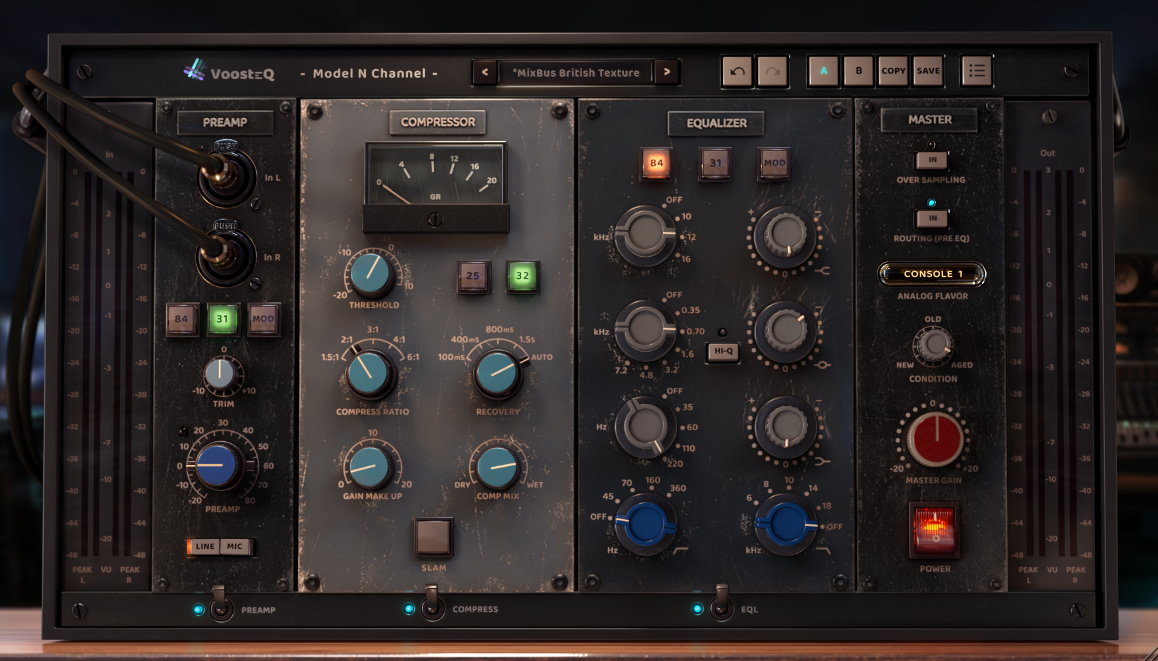Screen dimensions: 1158x661
Task: Switch to setting B for comparison
Action: (857, 70)
